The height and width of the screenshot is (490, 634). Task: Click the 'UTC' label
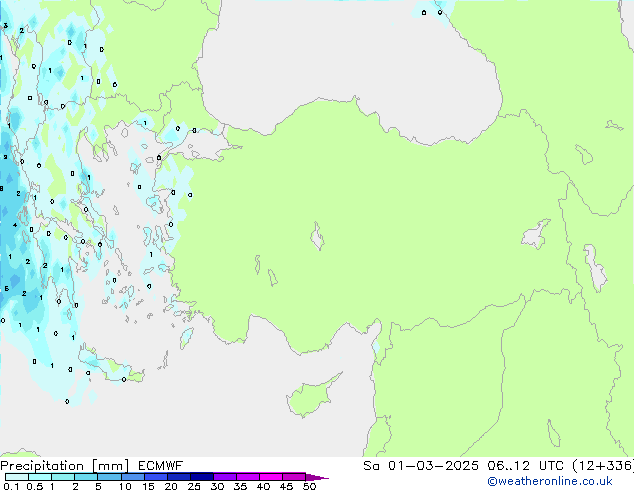click(x=551, y=466)
